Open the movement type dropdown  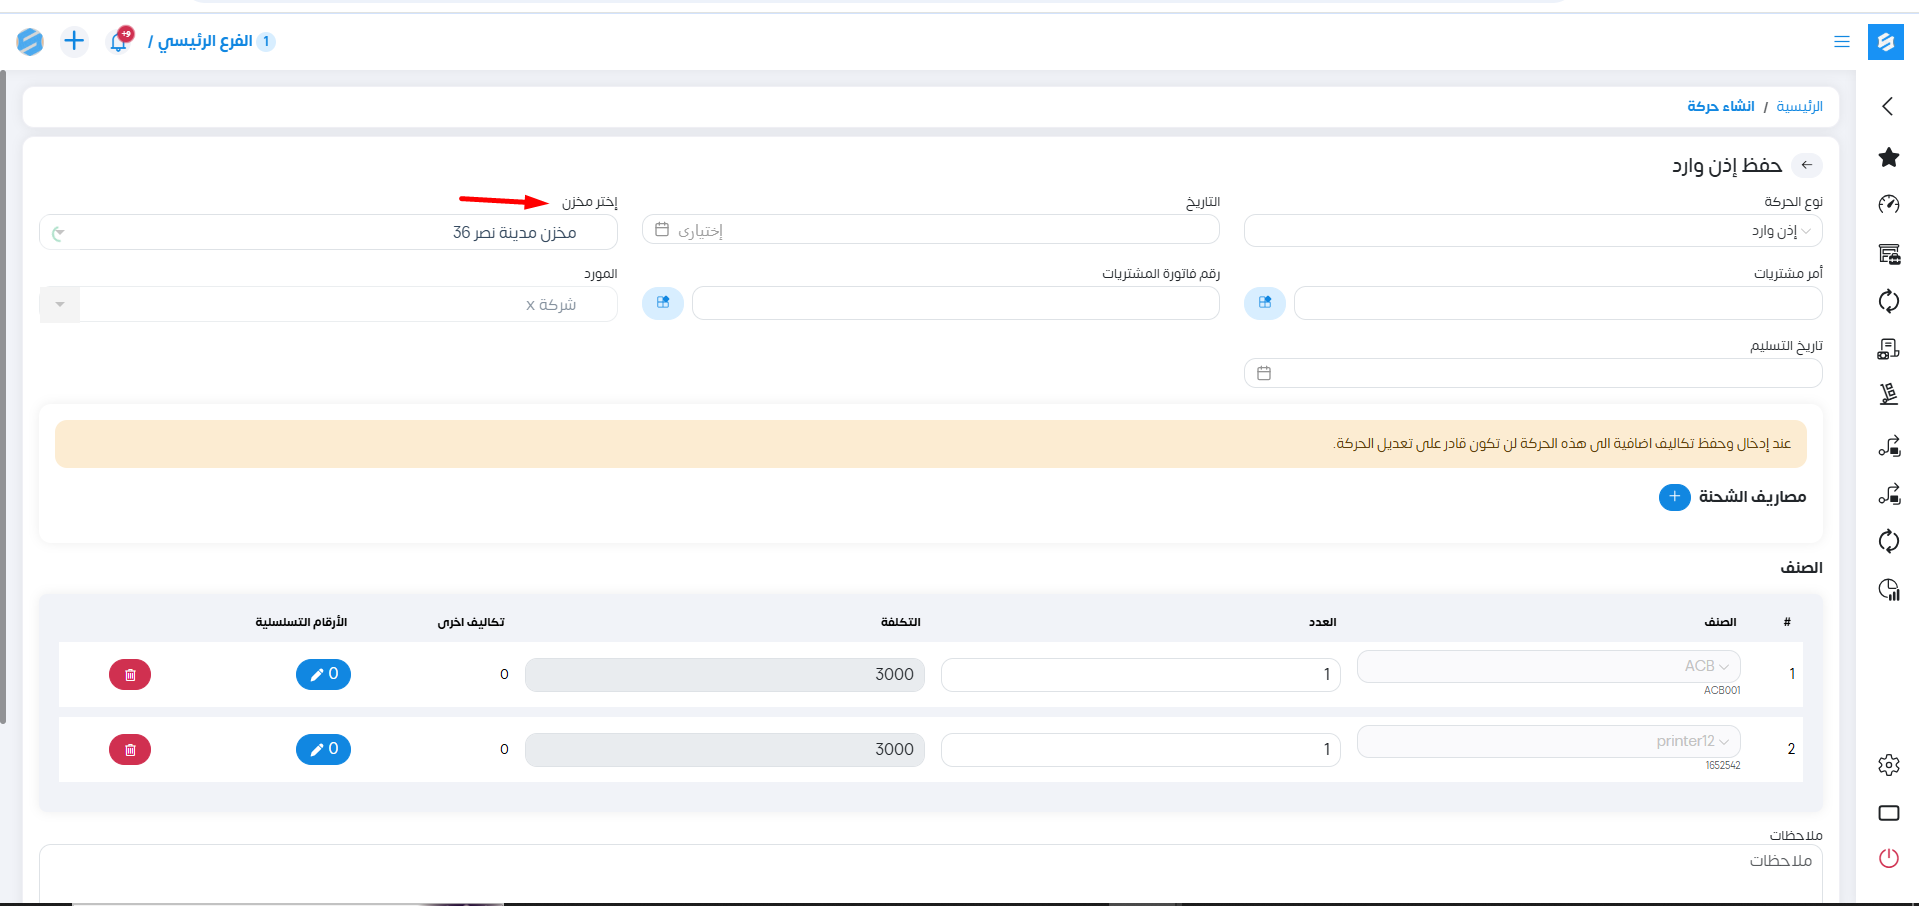click(x=1532, y=231)
